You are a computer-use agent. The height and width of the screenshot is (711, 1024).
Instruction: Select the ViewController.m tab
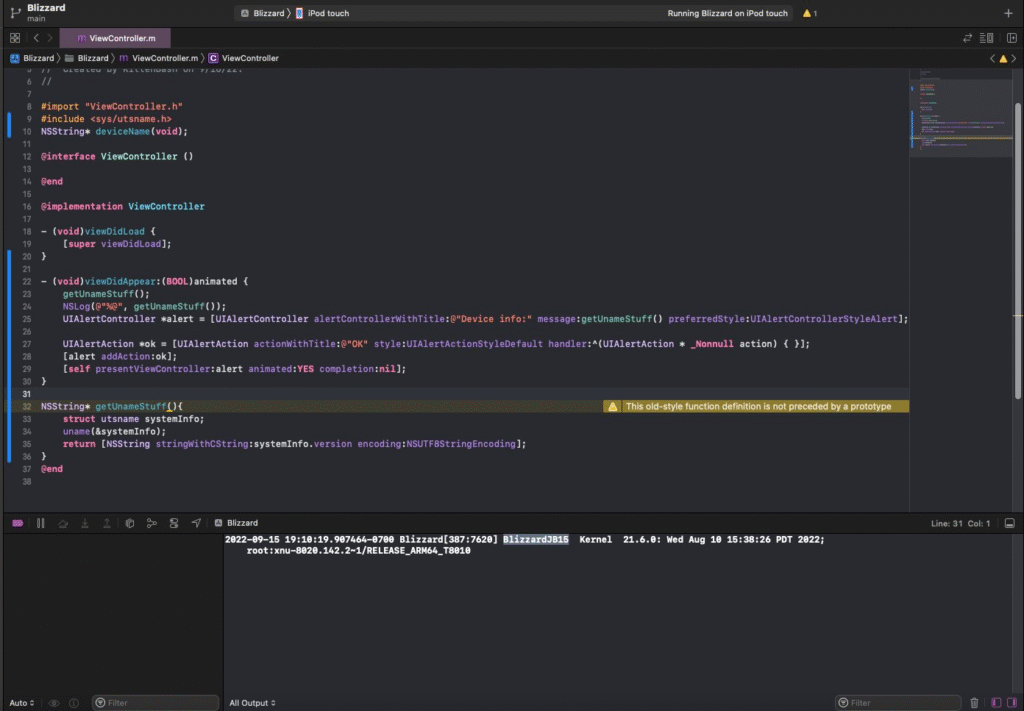[x=116, y=38]
